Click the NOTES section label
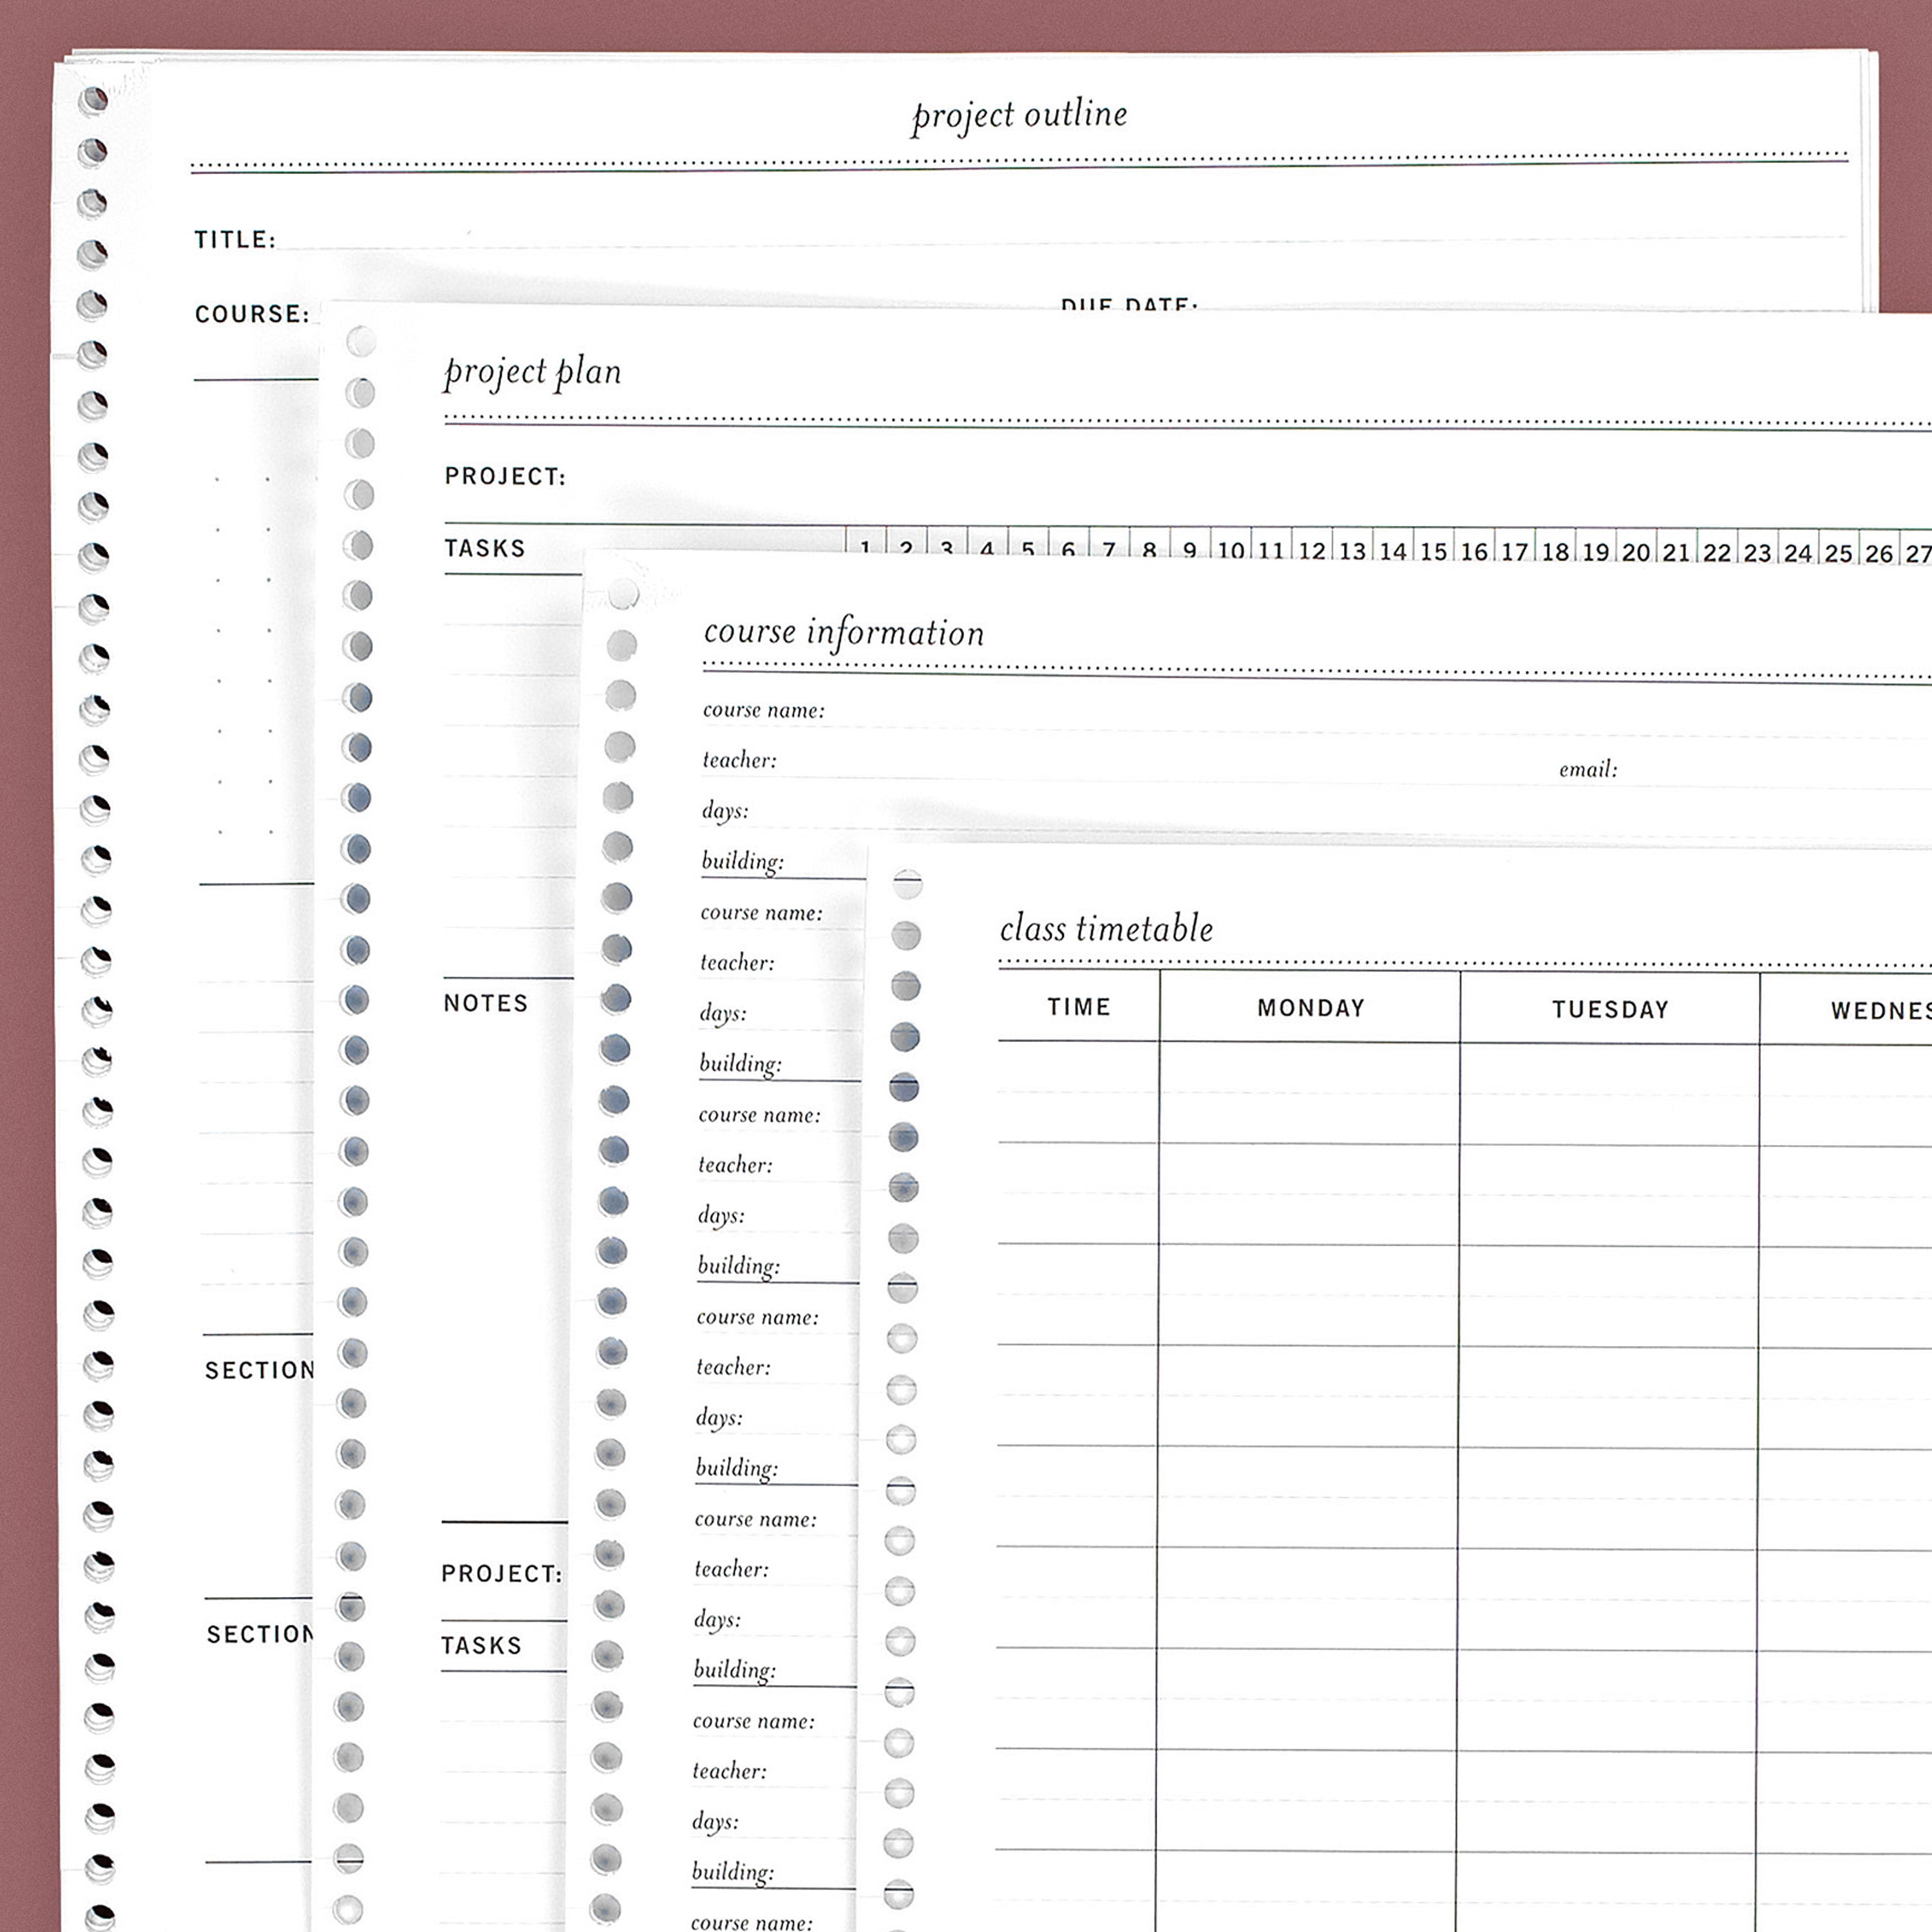 (486, 1003)
